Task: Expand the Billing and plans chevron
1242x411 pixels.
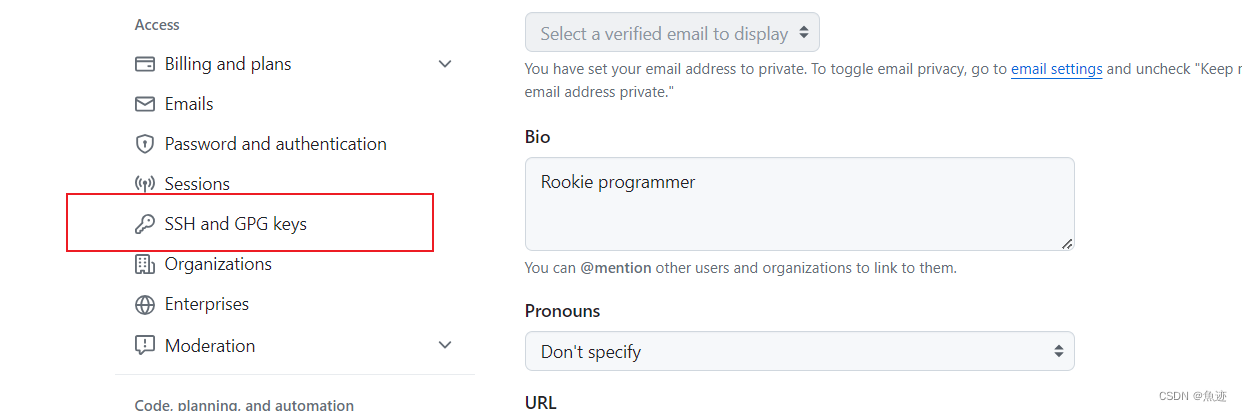Action: (x=446, y=64)
